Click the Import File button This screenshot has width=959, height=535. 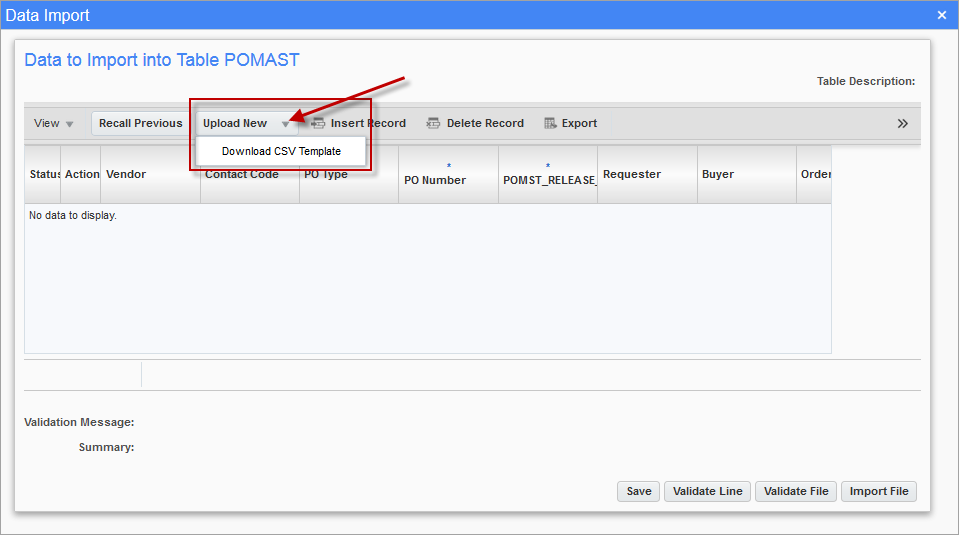tap(879, 492)
